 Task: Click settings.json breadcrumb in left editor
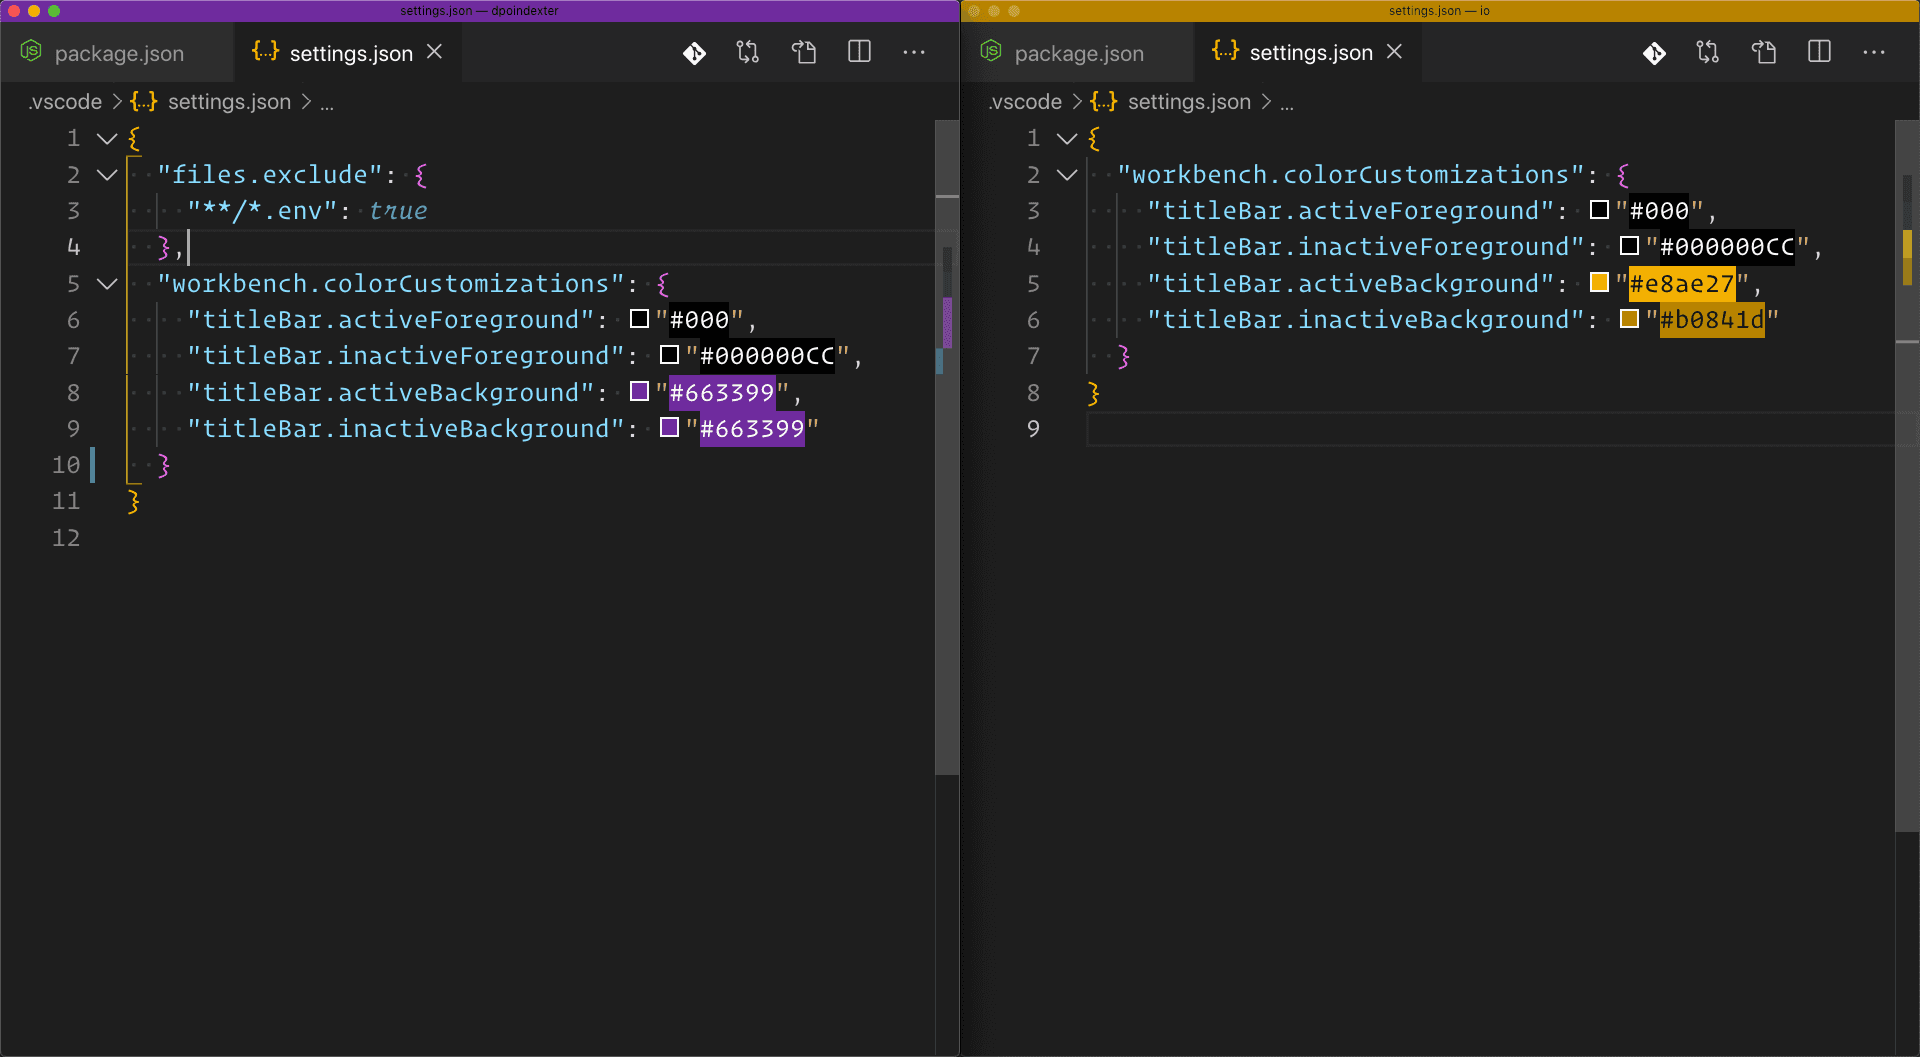coord(229,102)
